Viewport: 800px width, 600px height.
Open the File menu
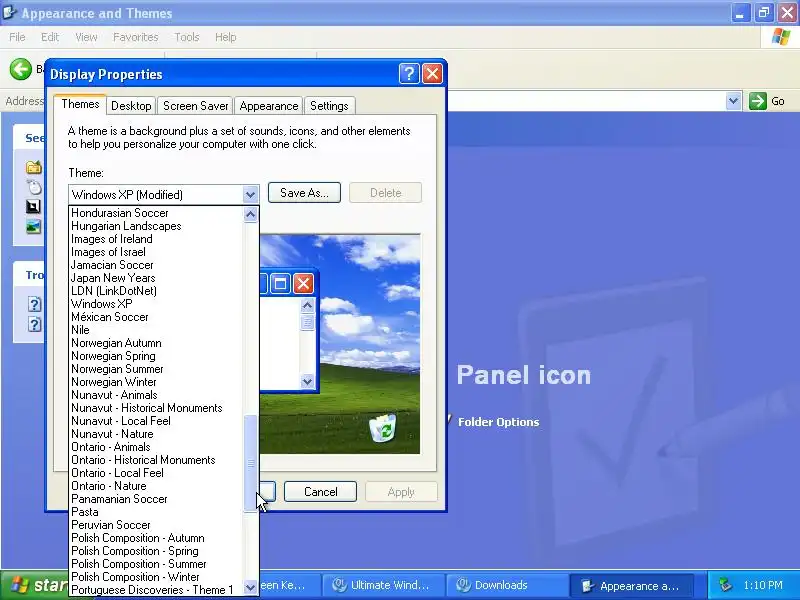(17, 37)
